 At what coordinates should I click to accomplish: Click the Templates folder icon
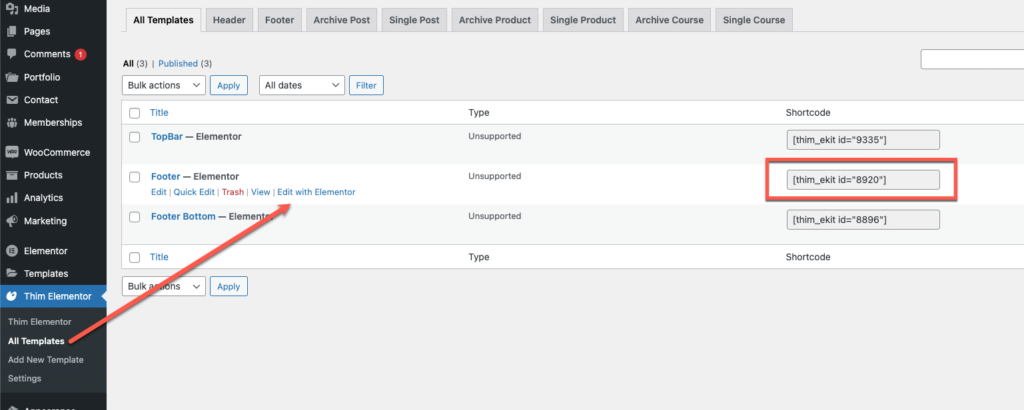(11, 274)
